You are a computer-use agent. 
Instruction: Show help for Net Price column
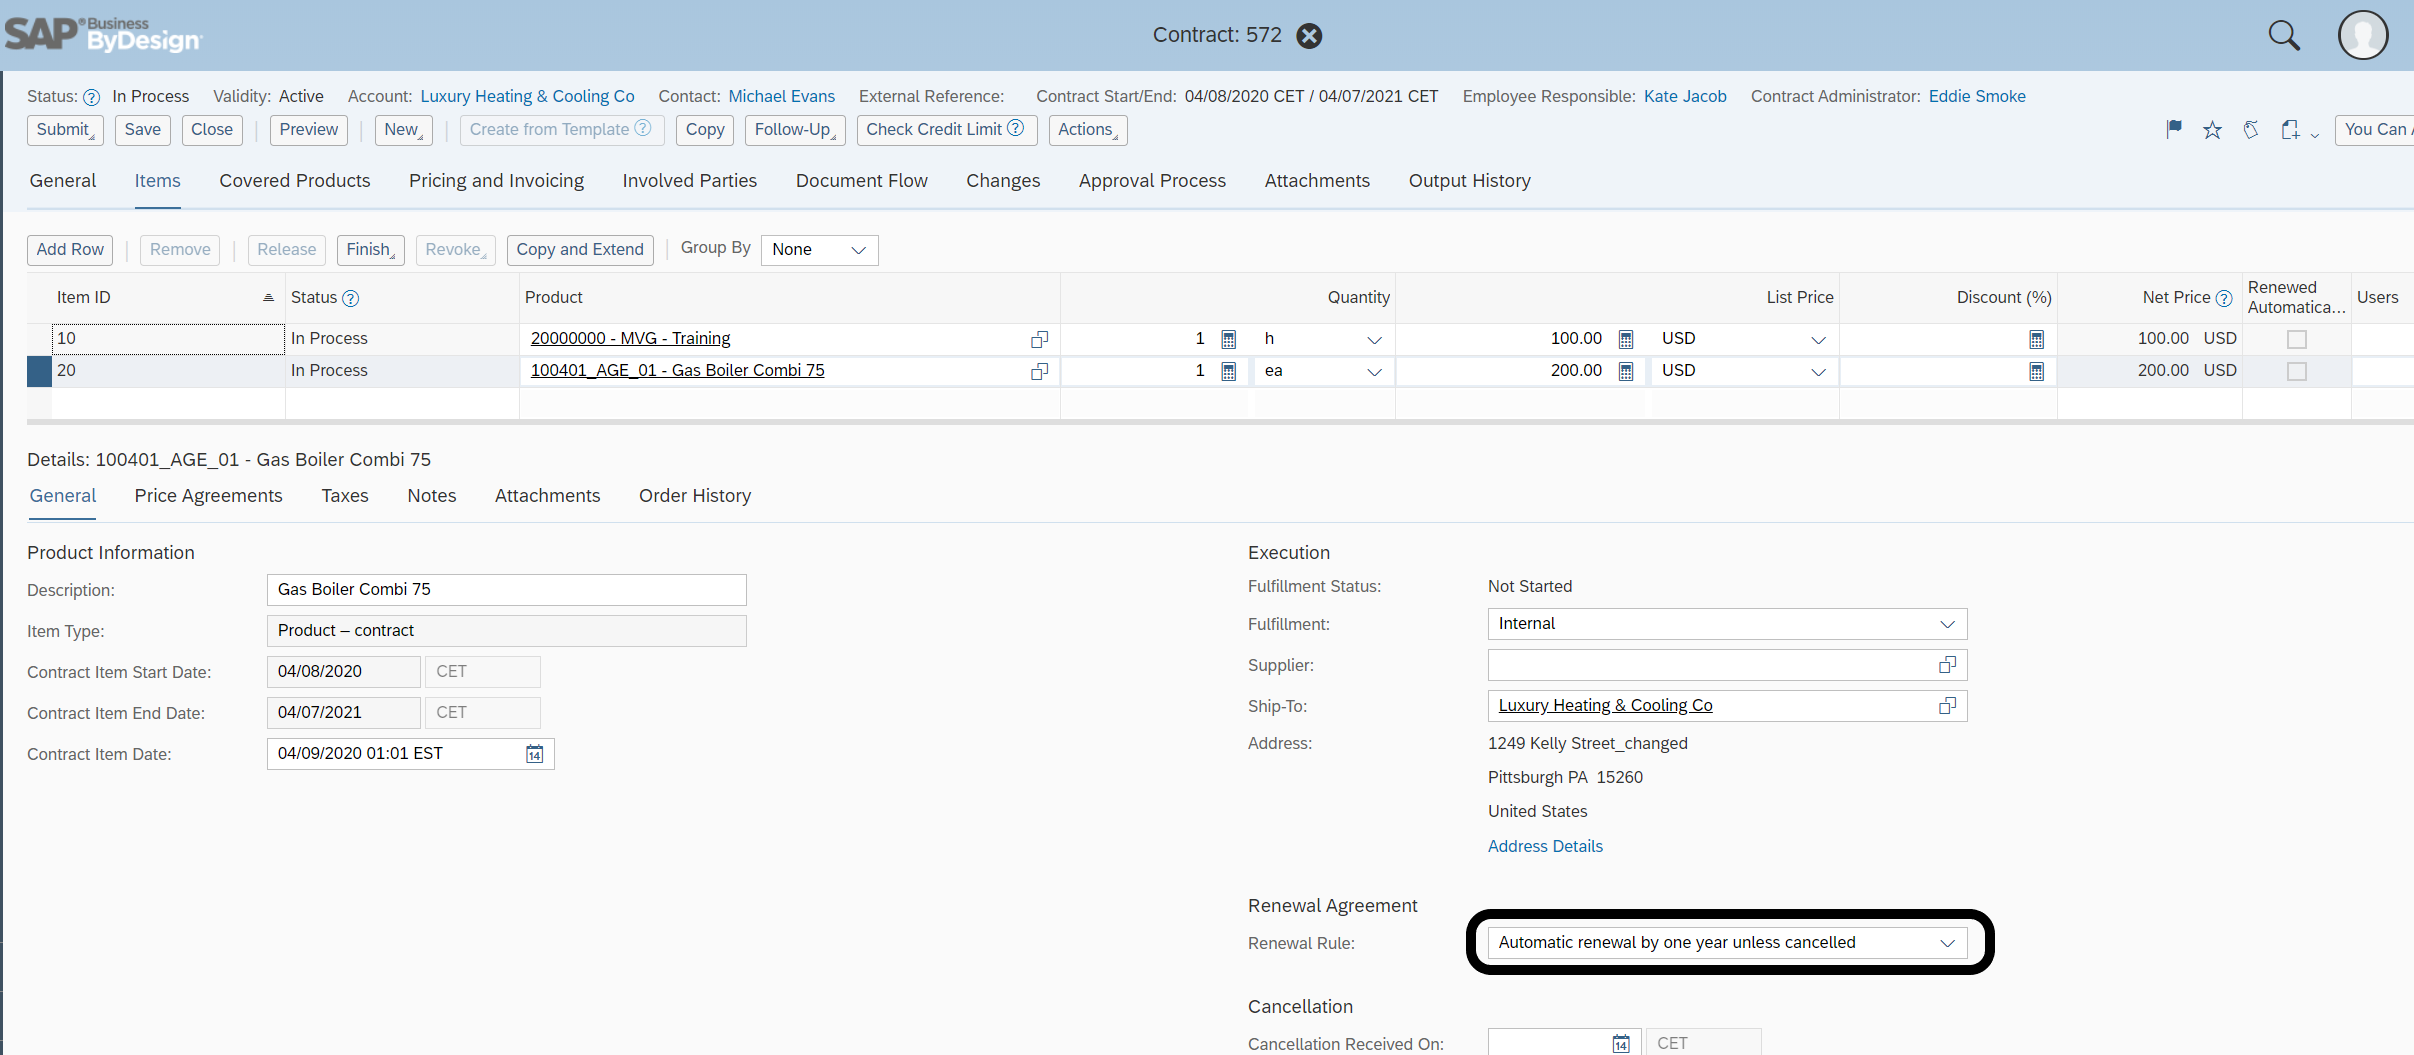(2224, 298)
